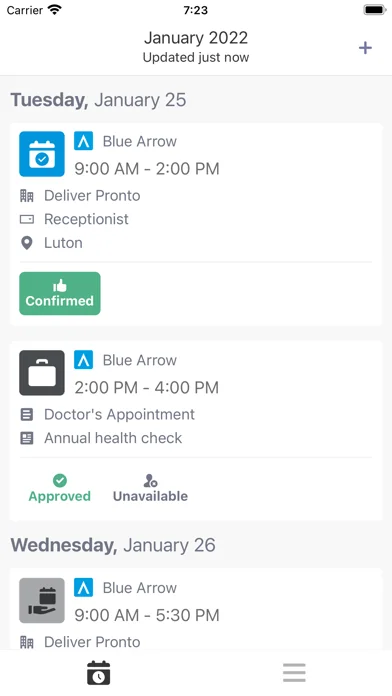Open the blue confirmed shift calendar icon
Screen dimensions: 392x696
click(42, 154)
